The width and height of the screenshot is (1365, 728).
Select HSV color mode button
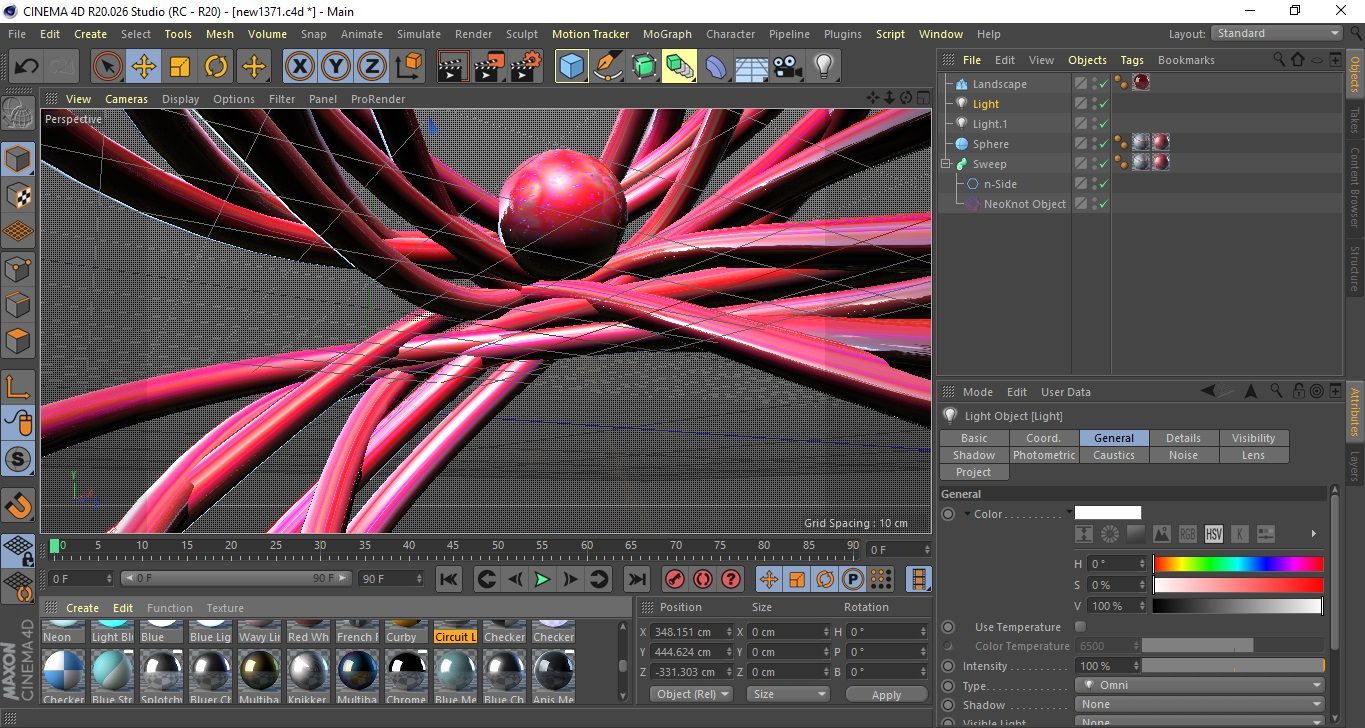(x=1213, y=534)
